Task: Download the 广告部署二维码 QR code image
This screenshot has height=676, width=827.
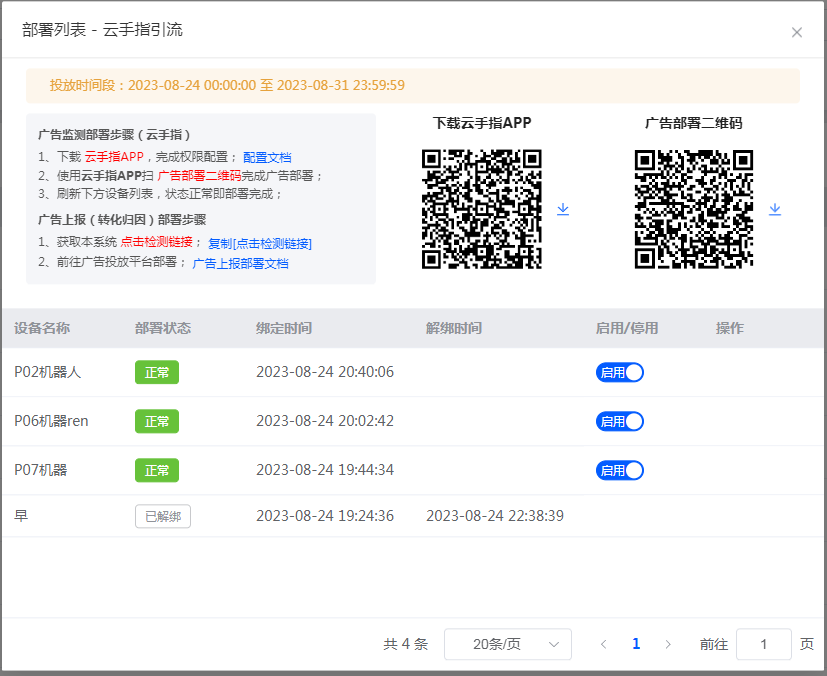Action: click(775, 209)
